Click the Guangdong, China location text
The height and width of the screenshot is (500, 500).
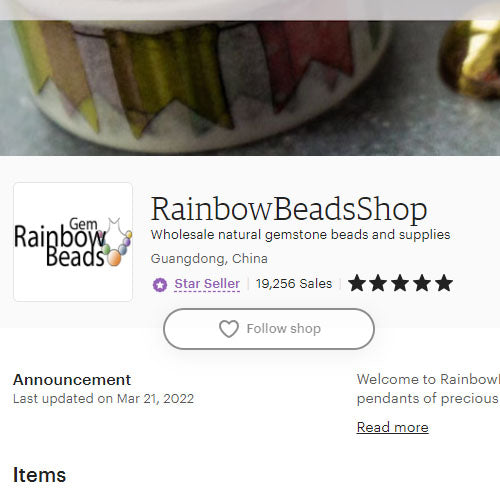[209, 259]
